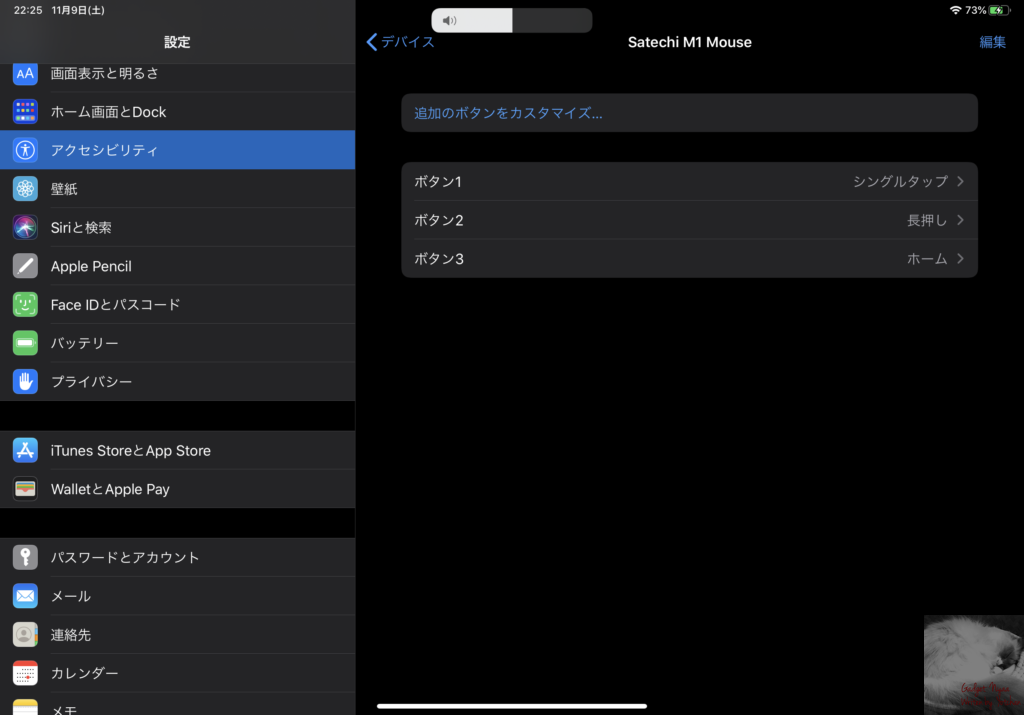Expand ボタン1 シングルタップ options chevron
The height and width of the screenshot is (715, 1024).
coord(960,182)
